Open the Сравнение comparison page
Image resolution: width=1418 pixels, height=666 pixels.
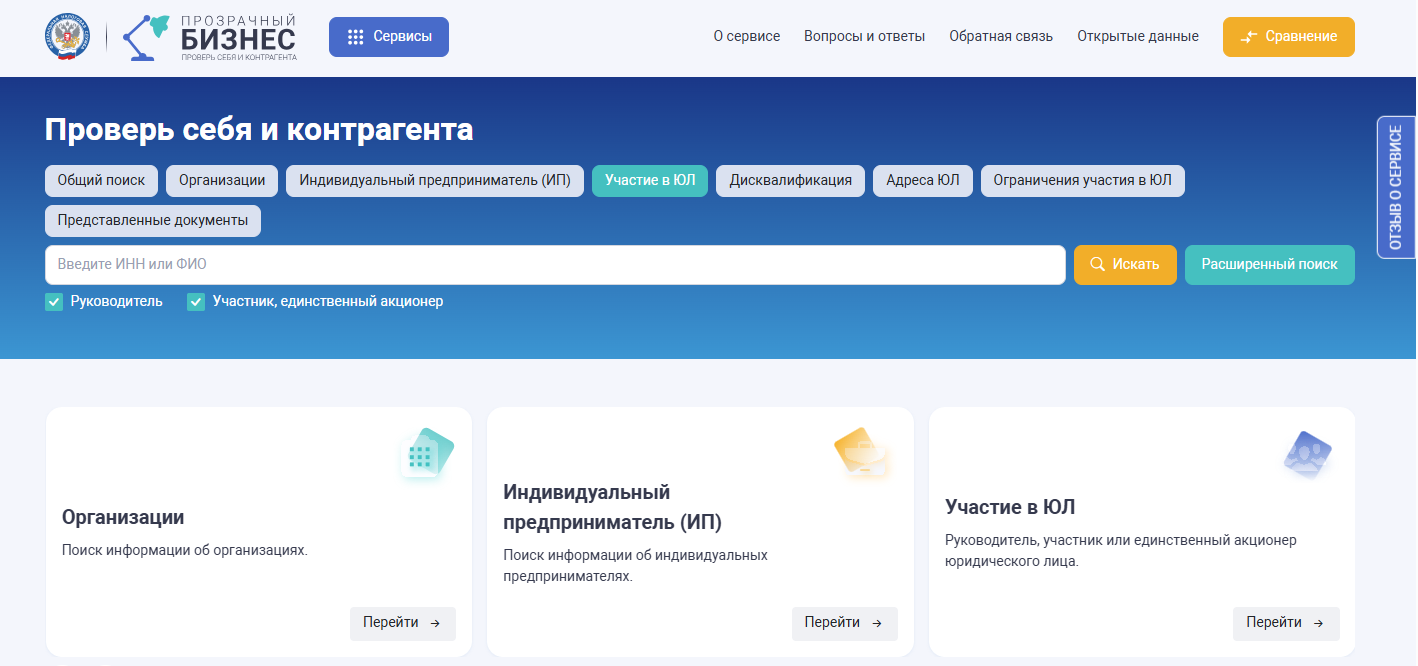tap(1288, 37)
